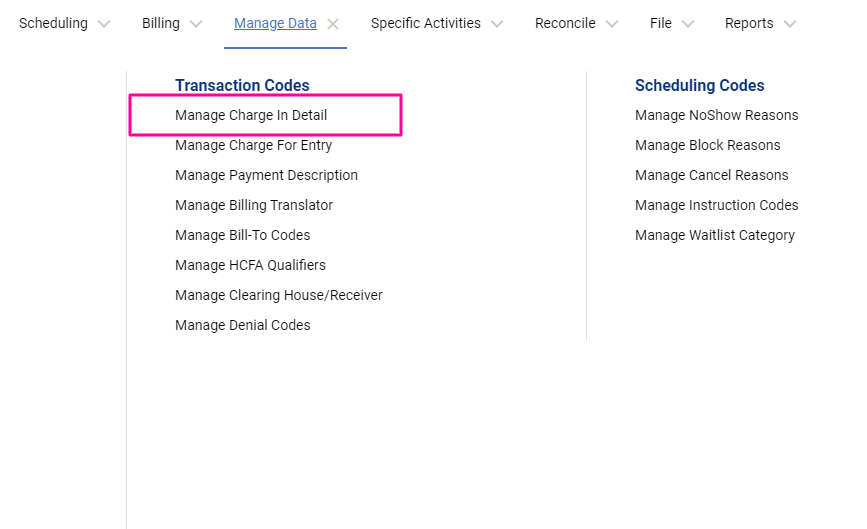Open Manage Denial Codes
The image size is (867, 529).
tap(242, 325)
